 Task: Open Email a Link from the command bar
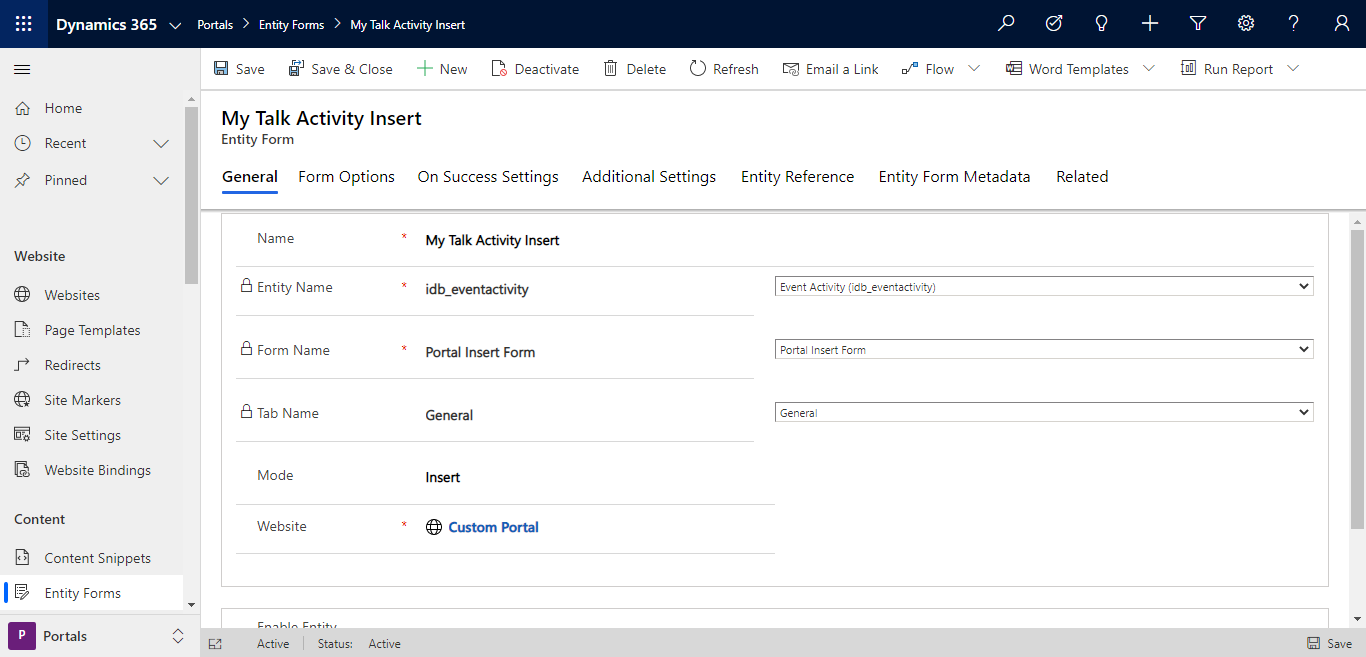[x=790, y=68]
